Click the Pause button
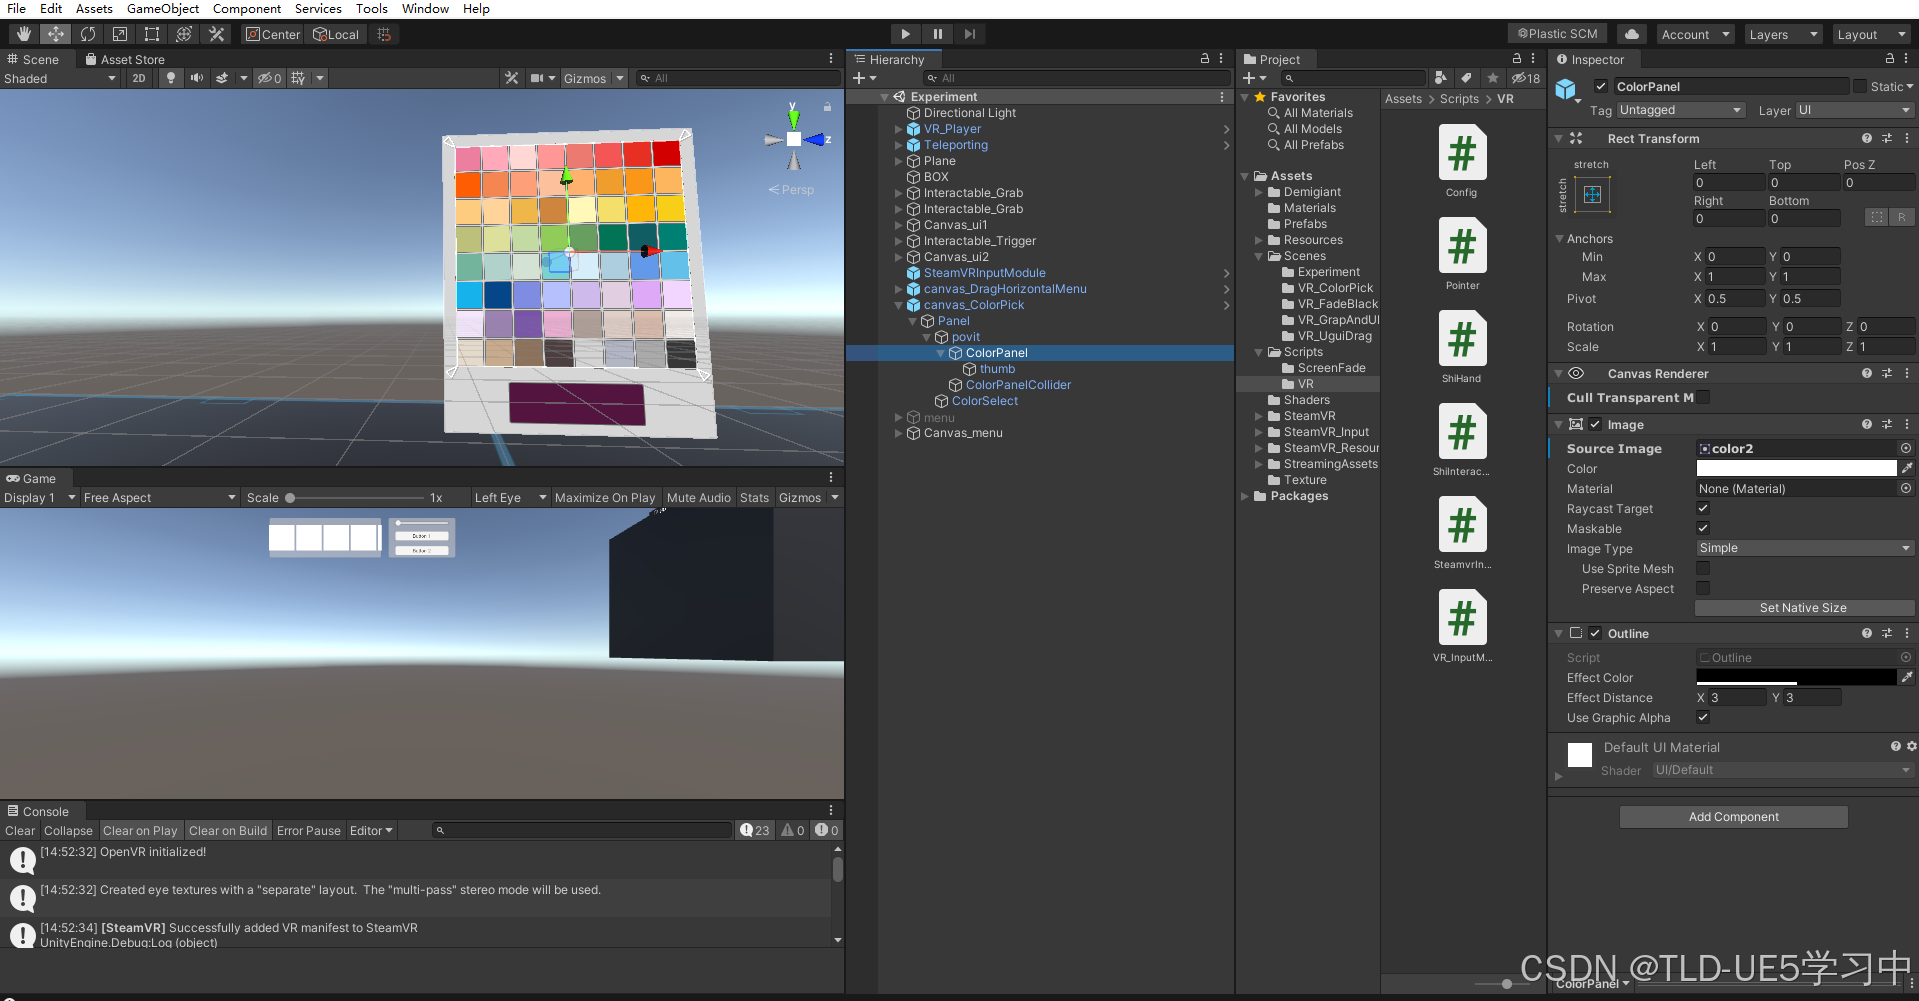Screen dimensions: 1919x1001 (x=937, y=34)
